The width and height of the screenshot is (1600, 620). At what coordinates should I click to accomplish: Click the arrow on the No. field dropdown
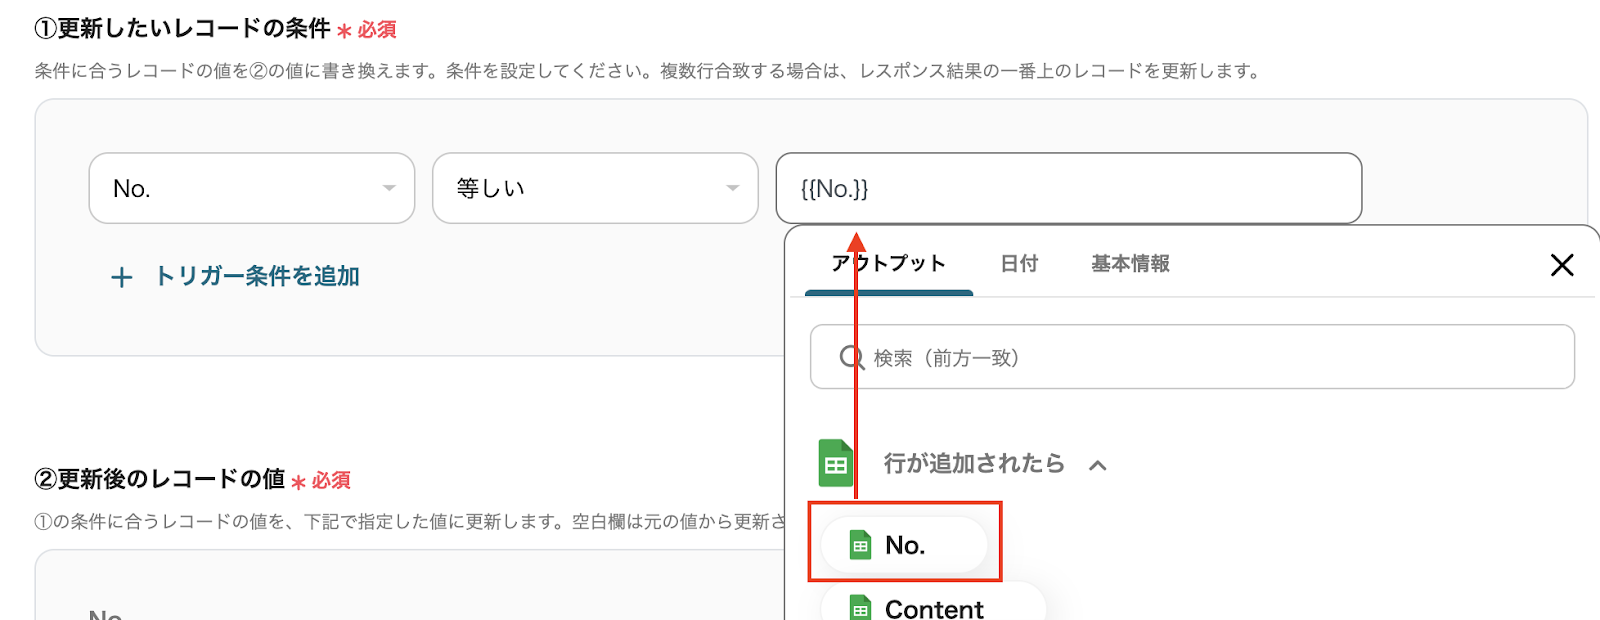389,188
